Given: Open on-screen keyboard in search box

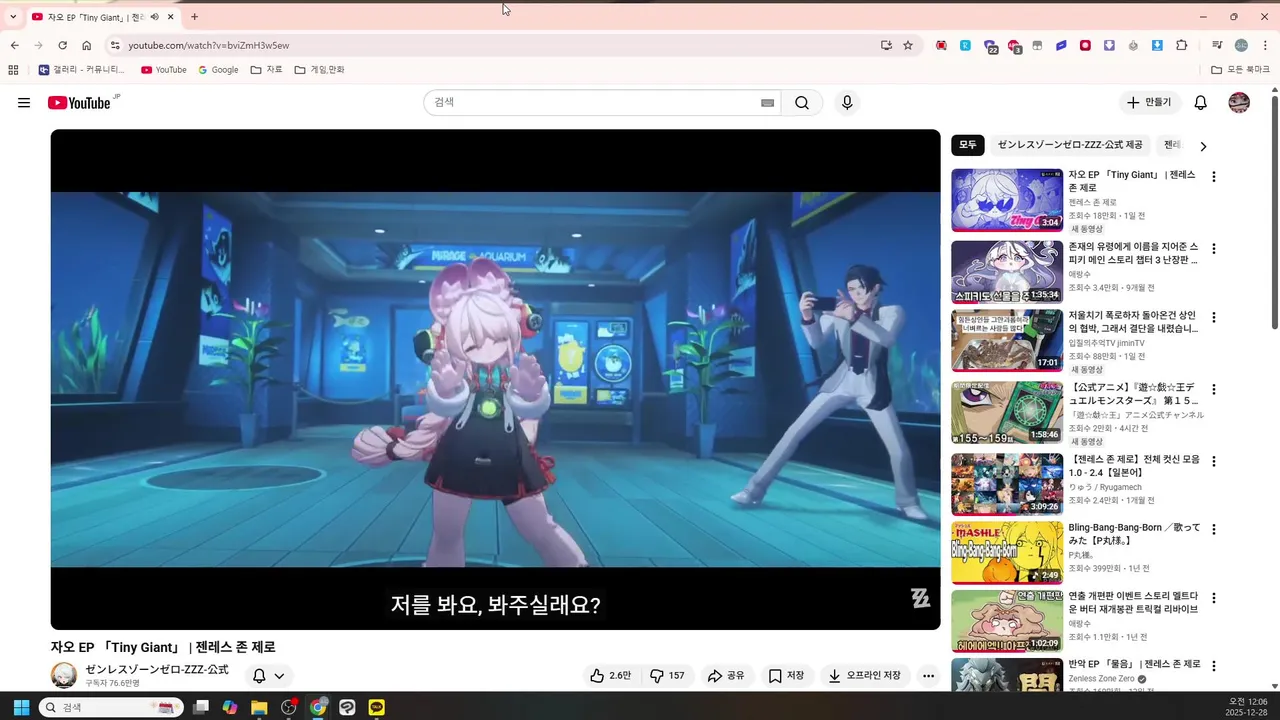Looking at the screenshot, I should pyautogui.click(x=768, y=103).
